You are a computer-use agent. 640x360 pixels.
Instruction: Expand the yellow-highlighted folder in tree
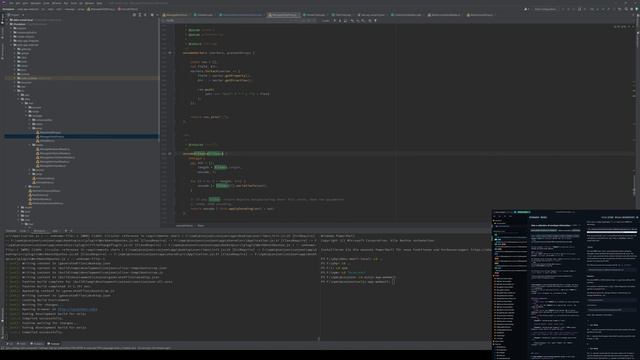(15, 78)
